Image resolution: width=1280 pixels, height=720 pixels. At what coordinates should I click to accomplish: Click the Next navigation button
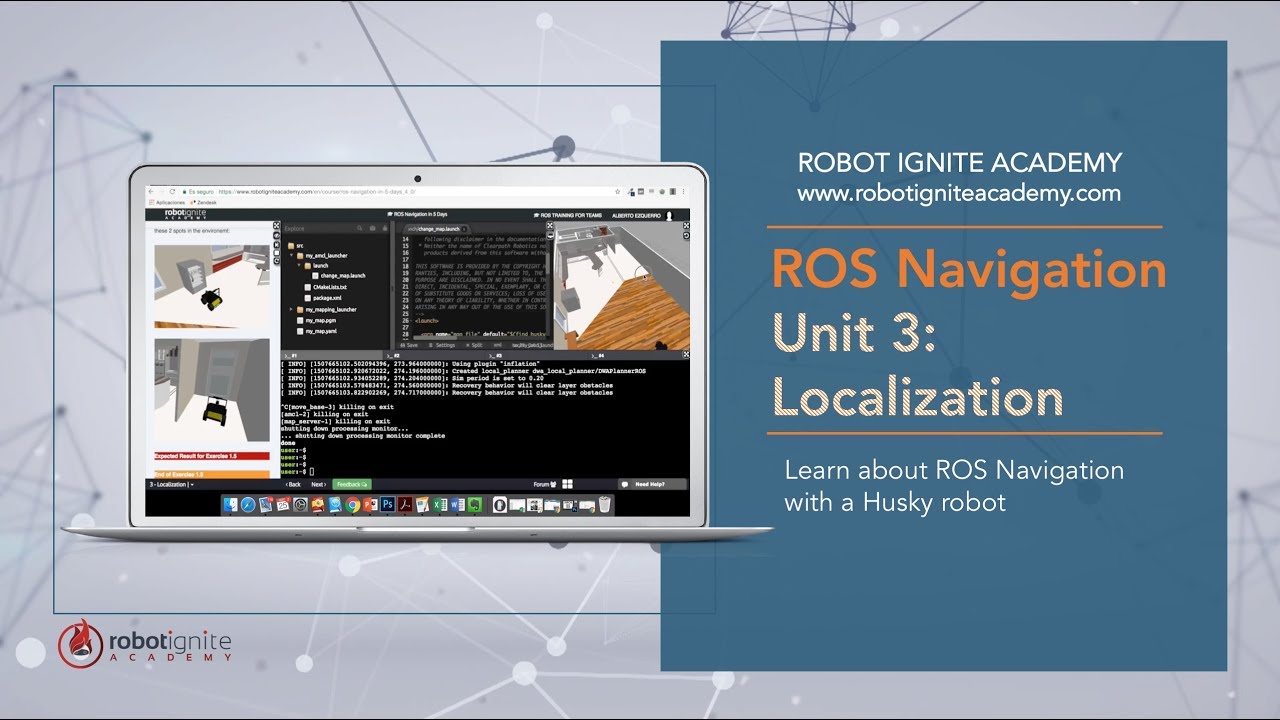318,484
